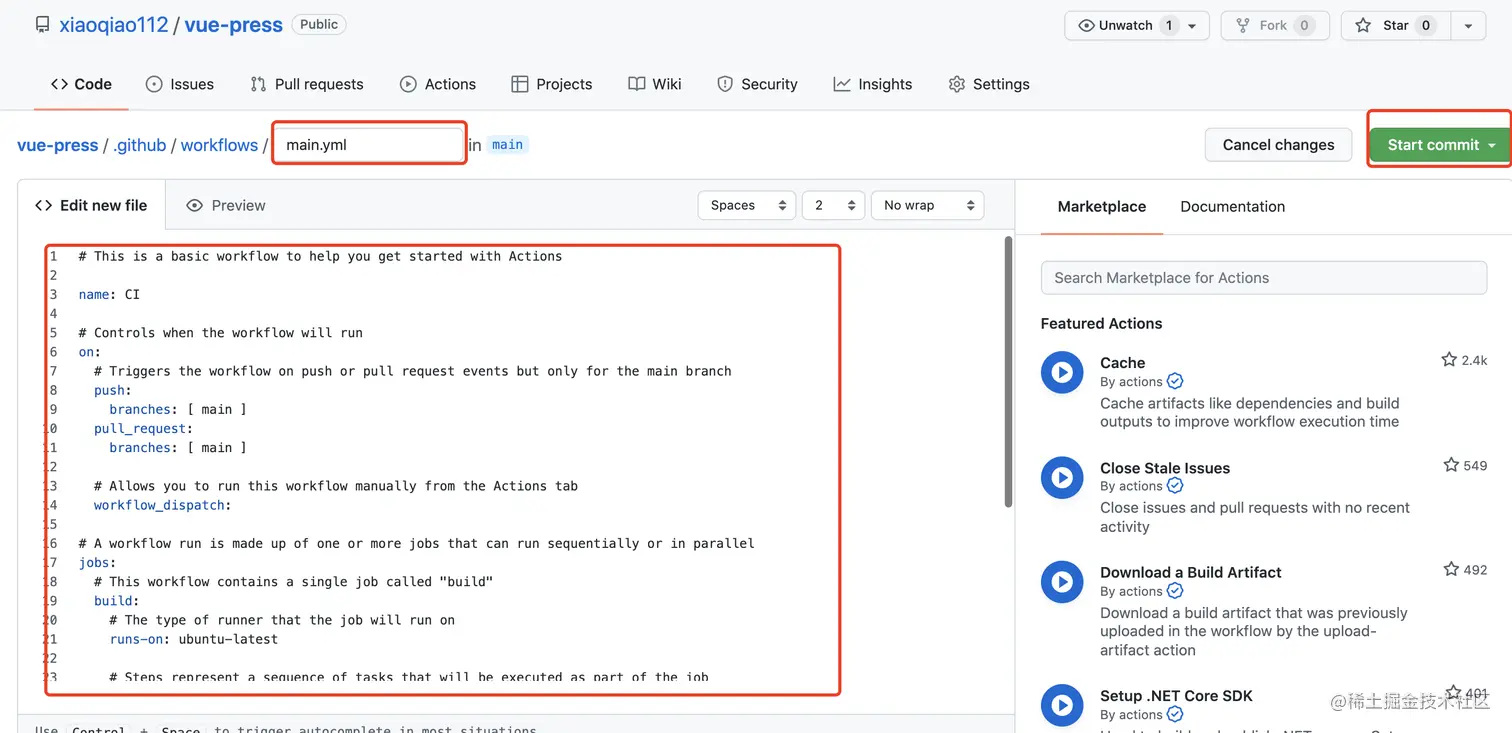Click Setup .NET Core SDK action icon
Image resolution: width=1512 pixels, height=733 pixels.
tap(1062, 705)
